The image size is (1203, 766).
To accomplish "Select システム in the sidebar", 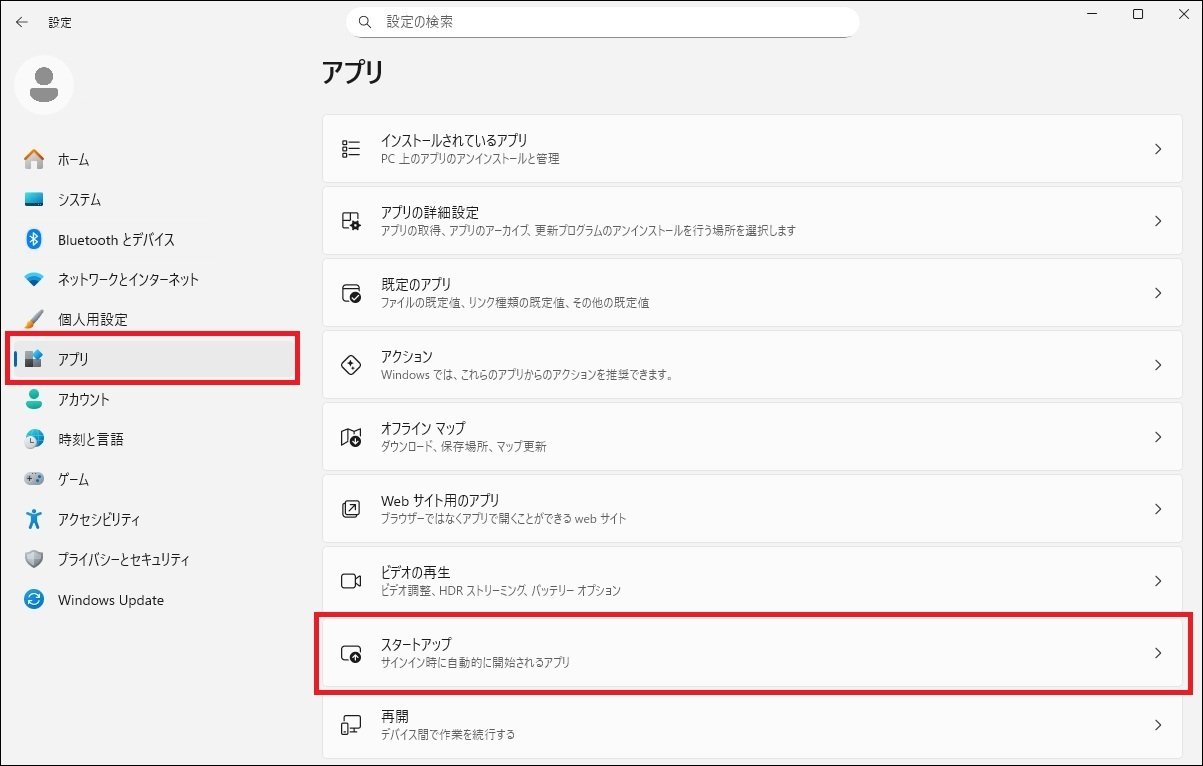I will point(79,200).
